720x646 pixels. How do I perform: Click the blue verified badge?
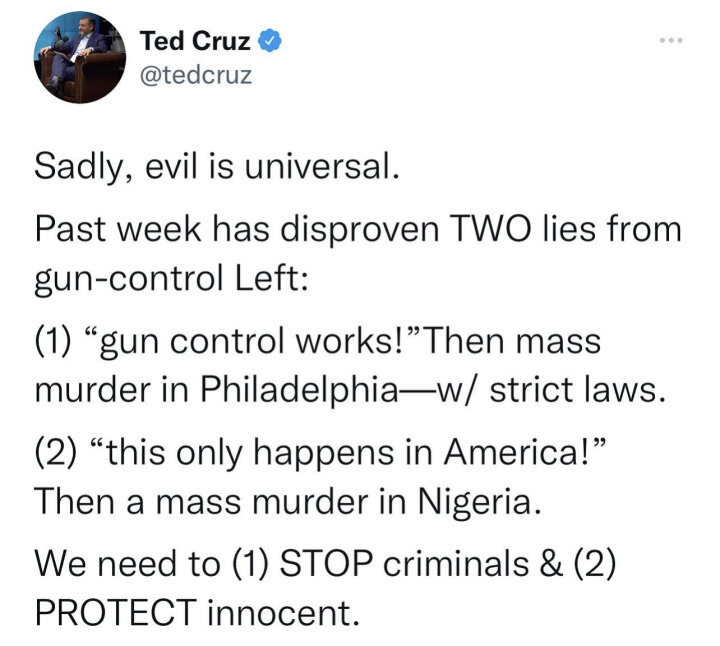tap(270, 40)
